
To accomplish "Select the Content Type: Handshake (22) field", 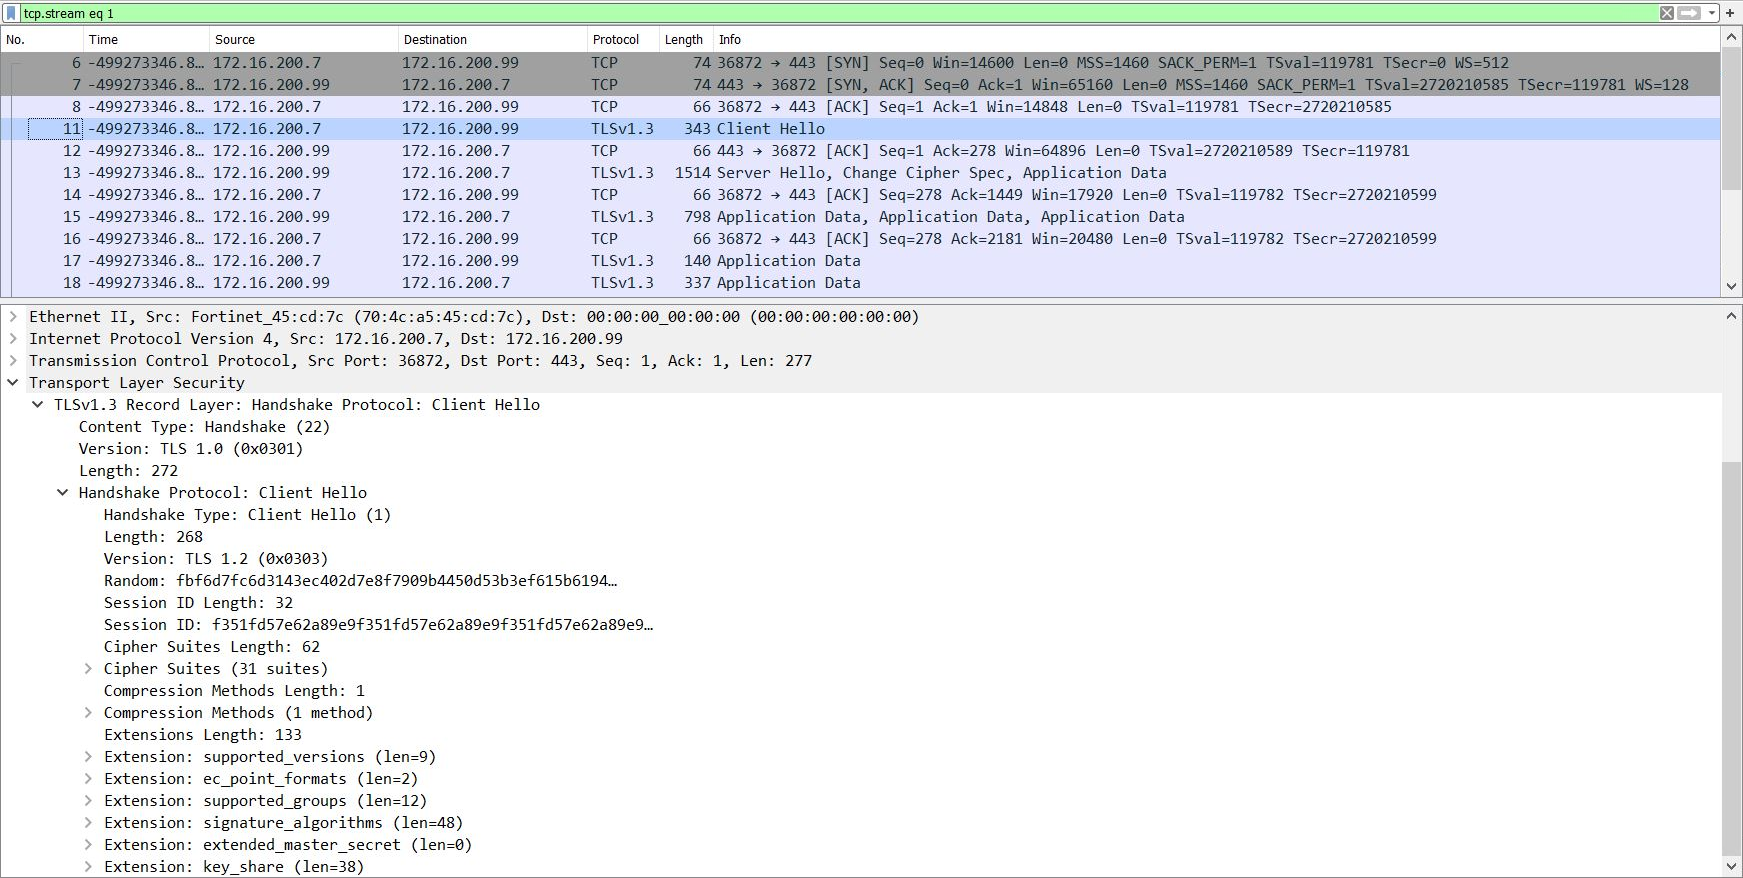I will point(204,427).
